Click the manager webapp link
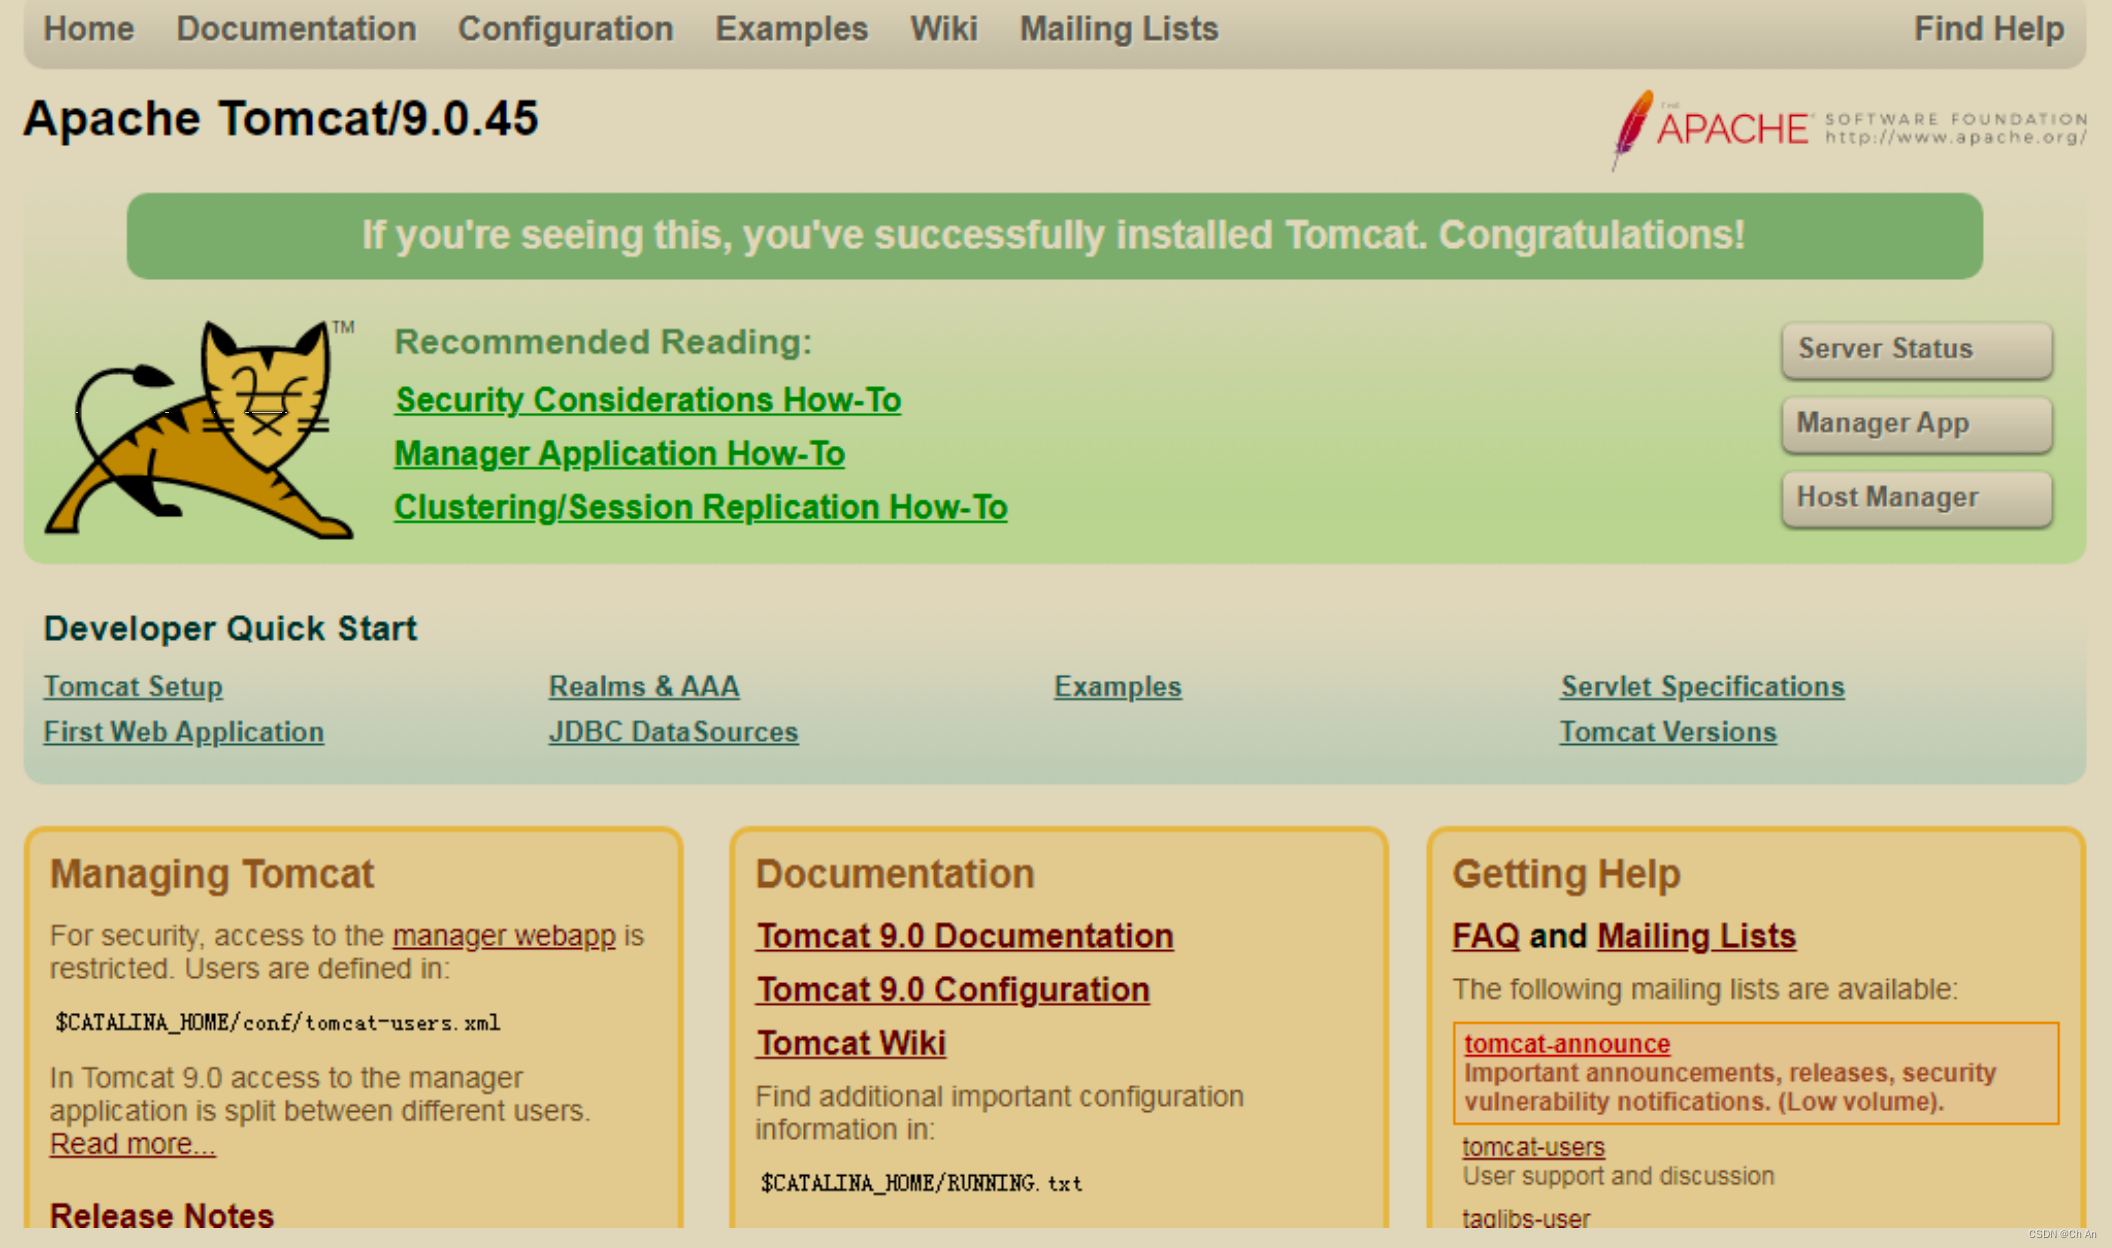 504,936
